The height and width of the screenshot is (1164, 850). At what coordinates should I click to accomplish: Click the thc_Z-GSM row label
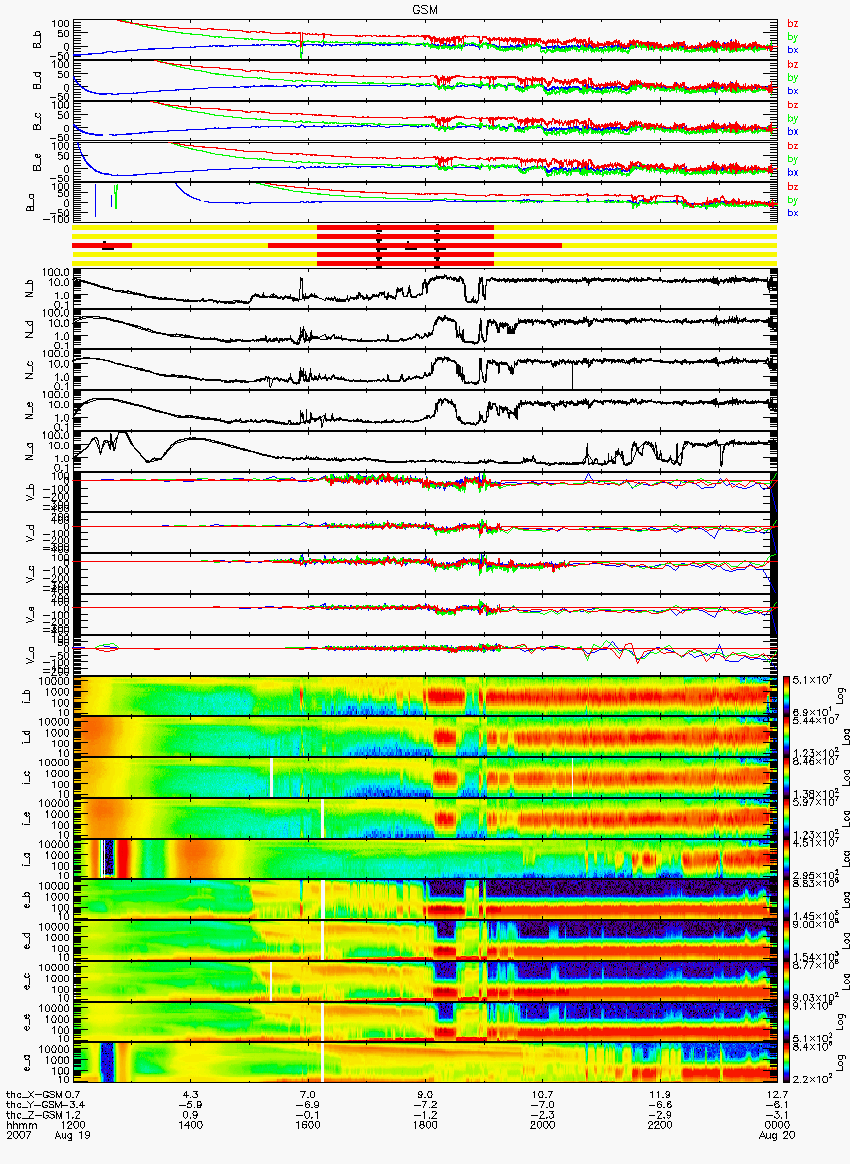(x=33, y=1115)
